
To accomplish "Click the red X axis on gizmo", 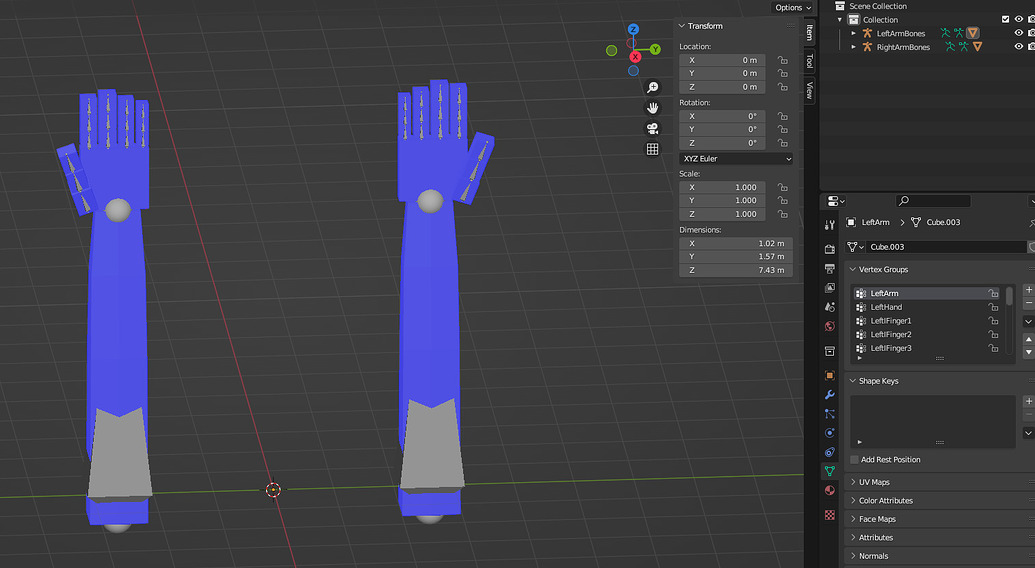I will tap(635, 57).
